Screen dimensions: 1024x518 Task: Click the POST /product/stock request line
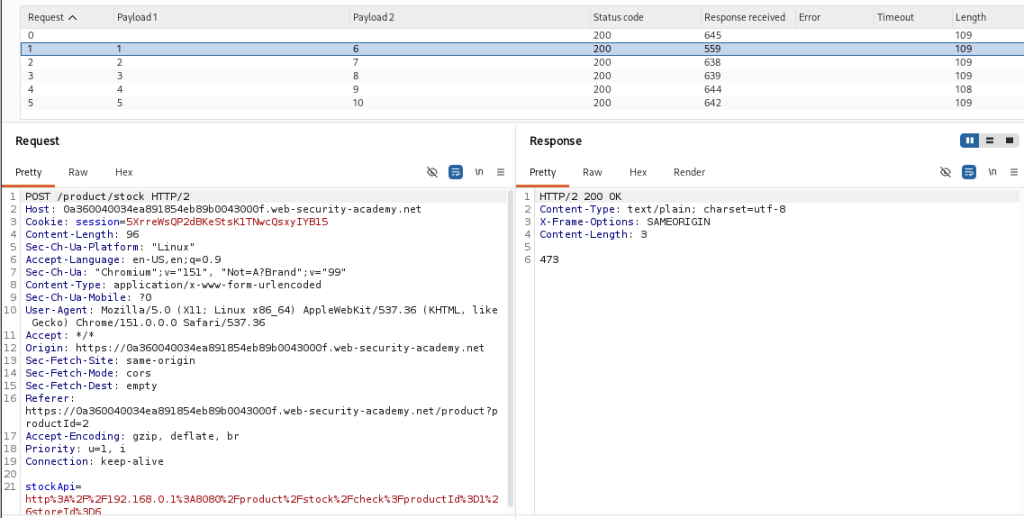(x=108, y=197)
